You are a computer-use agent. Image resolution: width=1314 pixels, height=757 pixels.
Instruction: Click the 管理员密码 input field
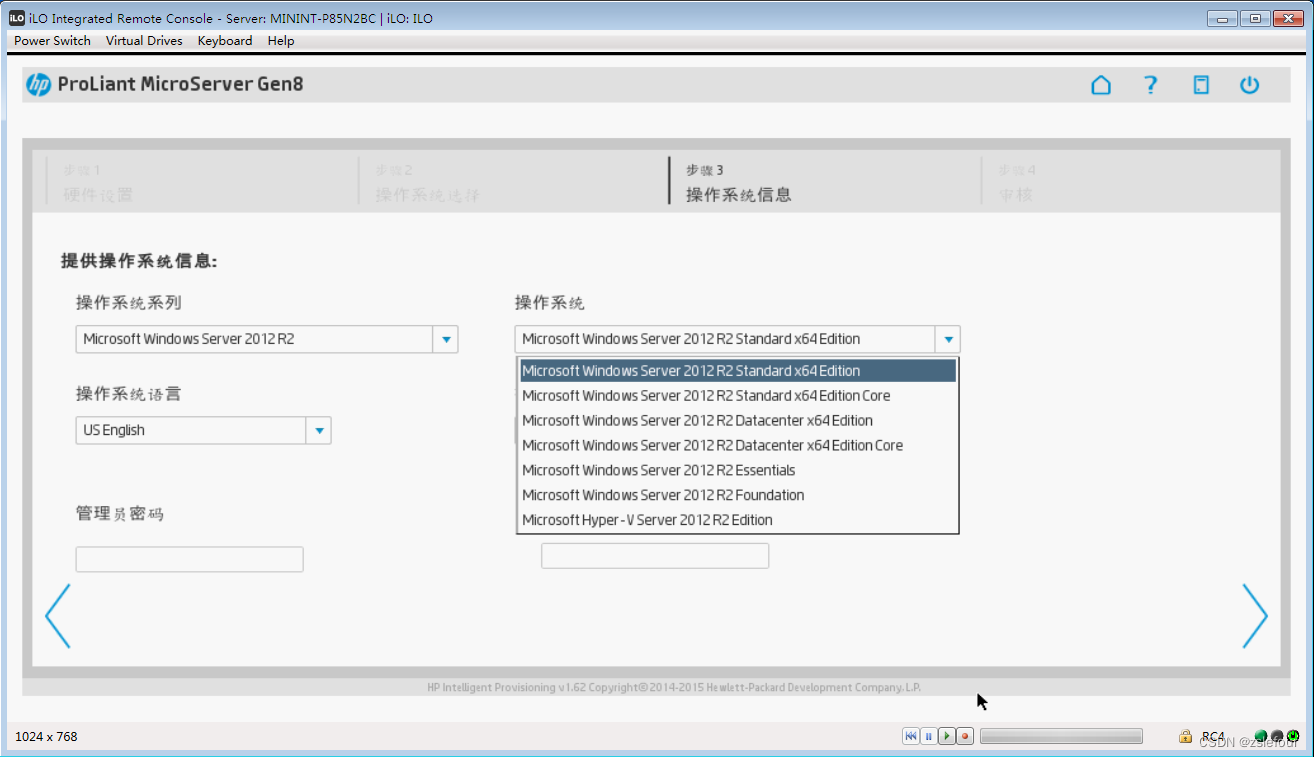(189, 560)
